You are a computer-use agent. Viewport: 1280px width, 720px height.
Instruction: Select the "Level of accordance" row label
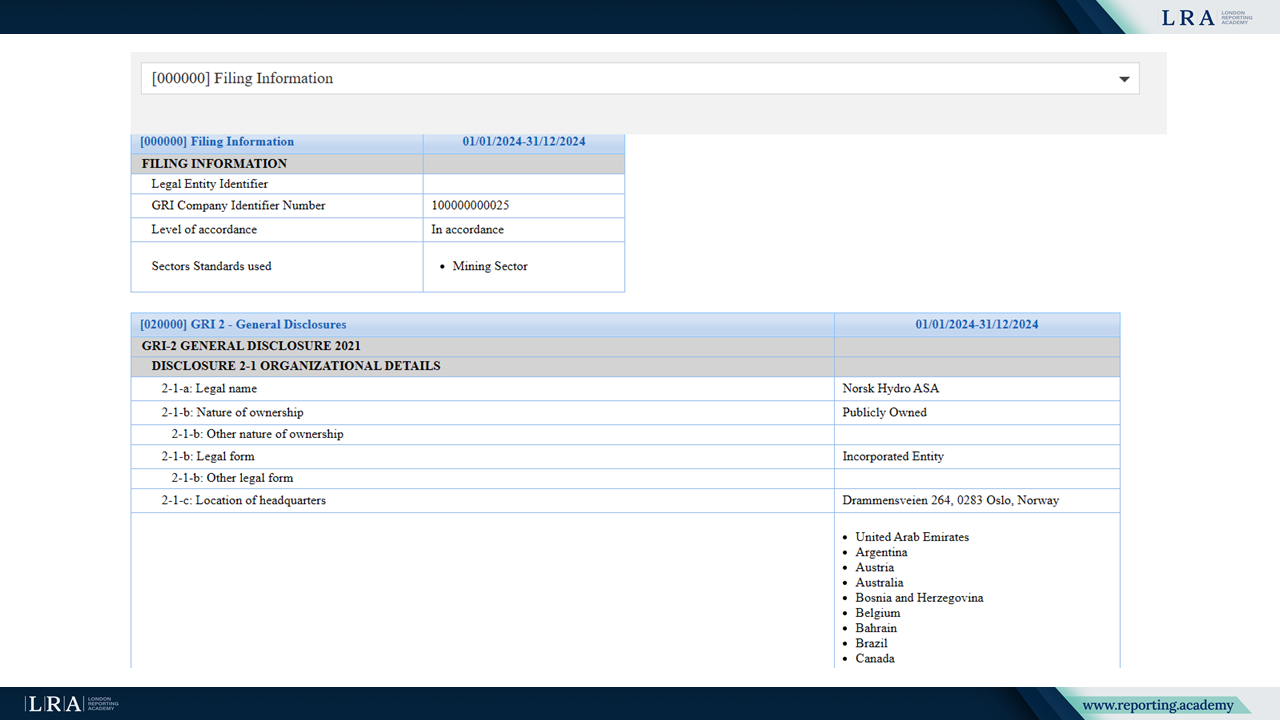coord(204,230)
